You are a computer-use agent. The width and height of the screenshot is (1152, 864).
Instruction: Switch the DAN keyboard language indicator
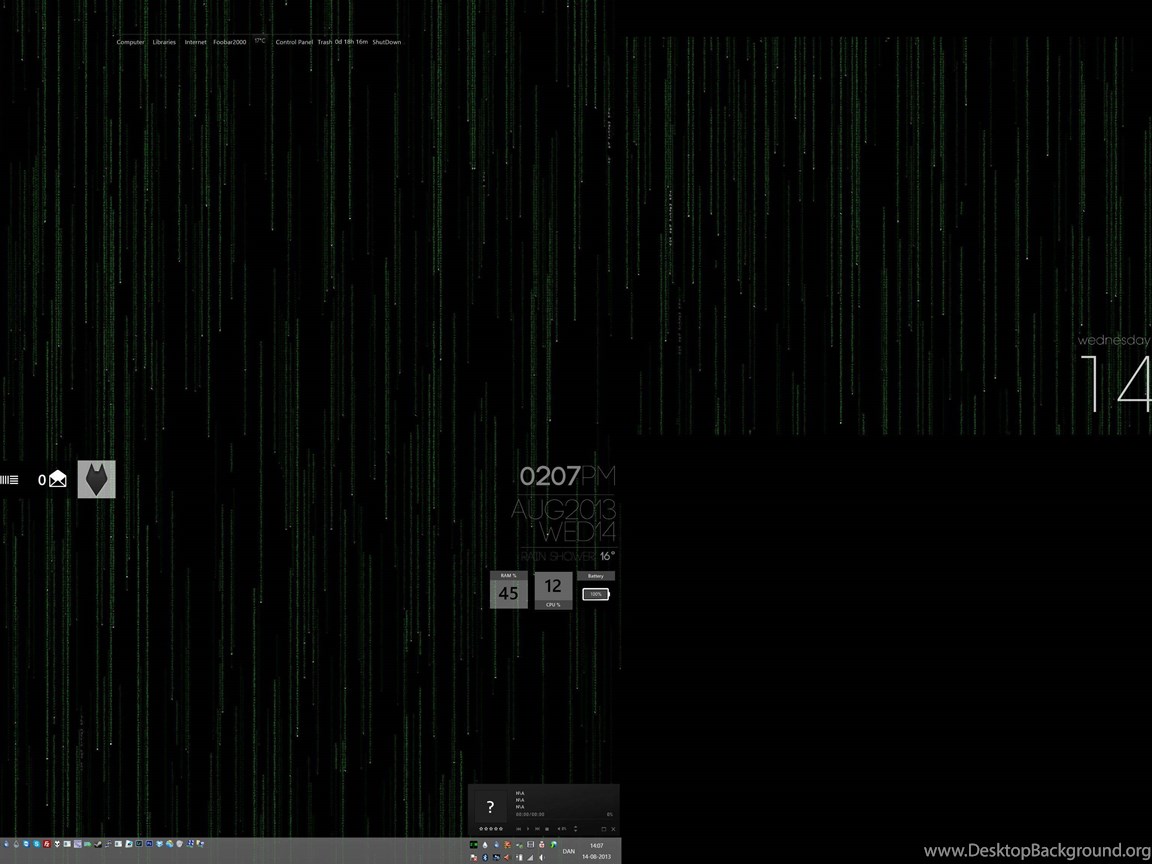pyautogui.click(x=569, y=852)
